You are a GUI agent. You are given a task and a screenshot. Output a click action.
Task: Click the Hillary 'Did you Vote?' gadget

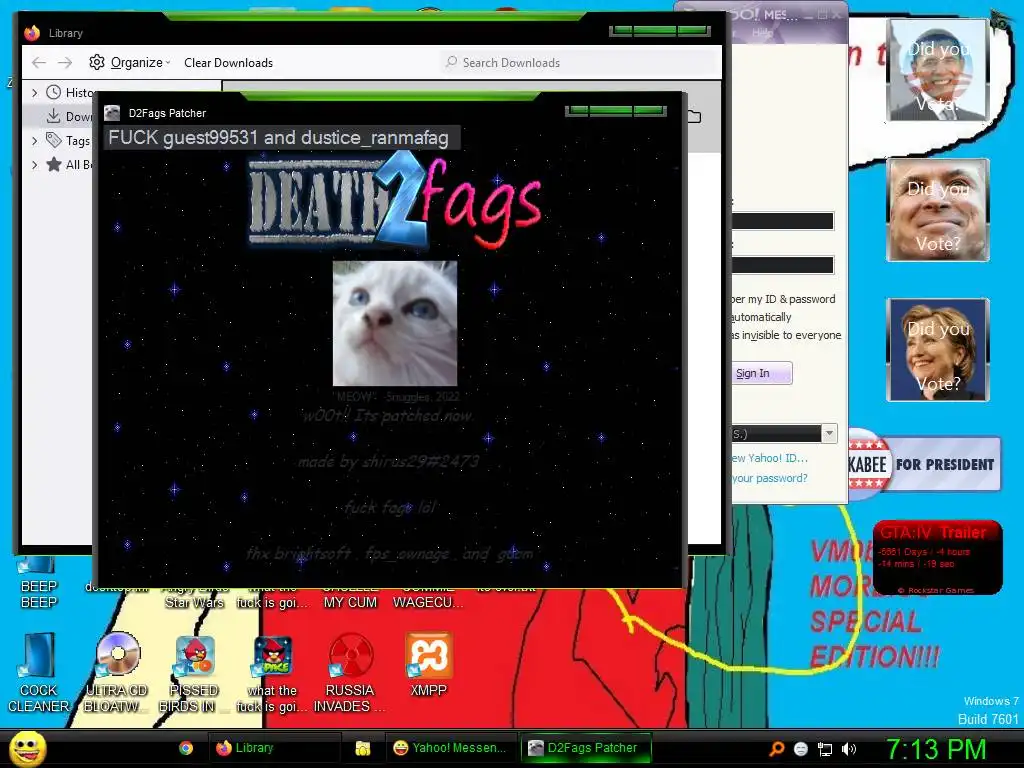click(938, 349)
